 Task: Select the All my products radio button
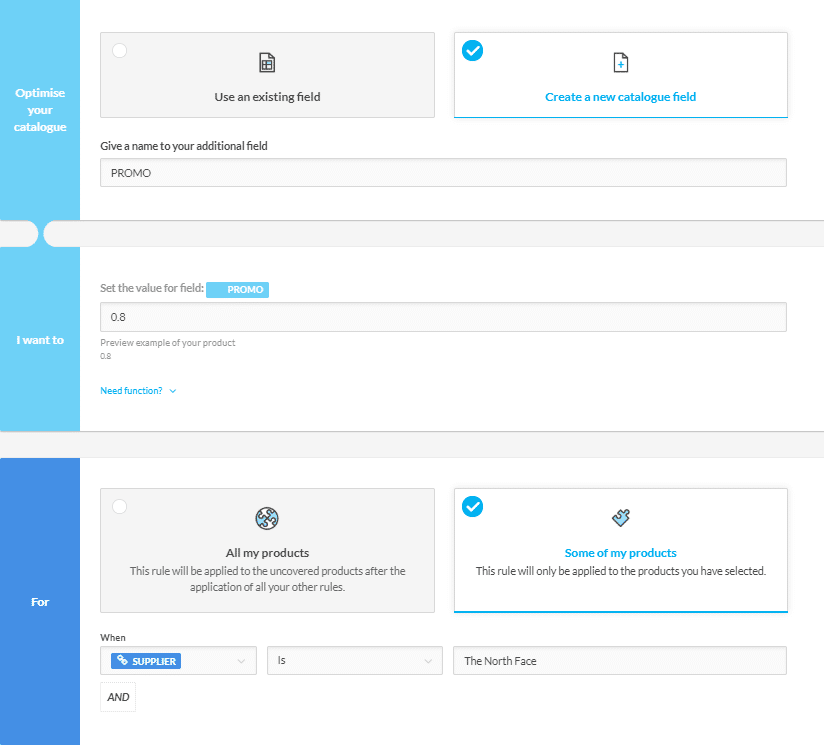pyautogui.click(x=119, y=506)
